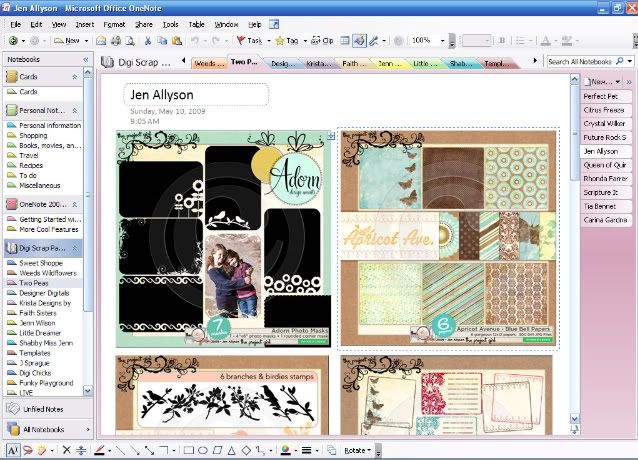
Task: Click the Adorn Photo Masks preview image
Action: coord(223,239)
